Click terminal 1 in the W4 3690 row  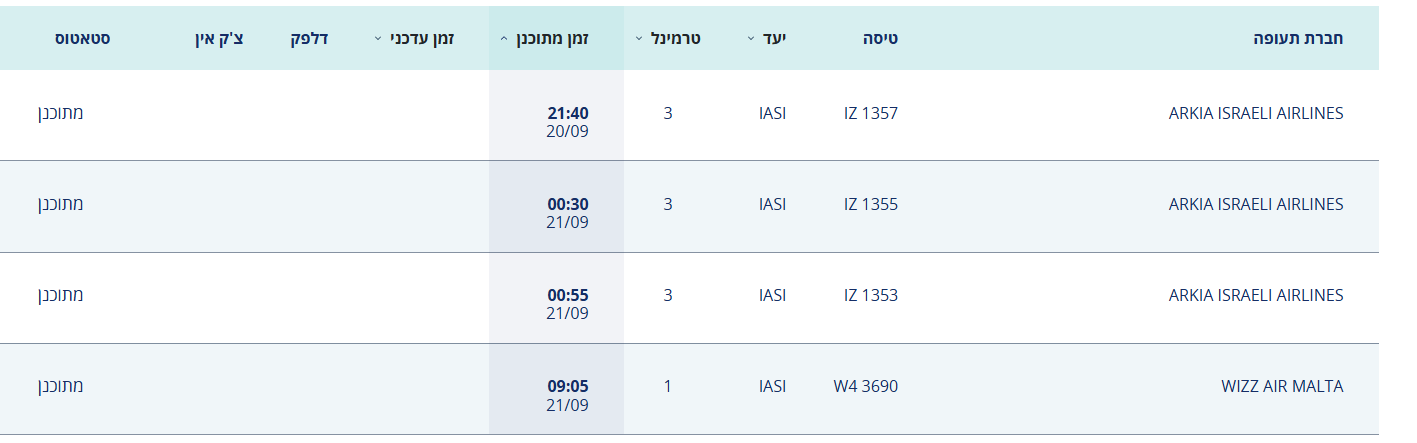668,387
